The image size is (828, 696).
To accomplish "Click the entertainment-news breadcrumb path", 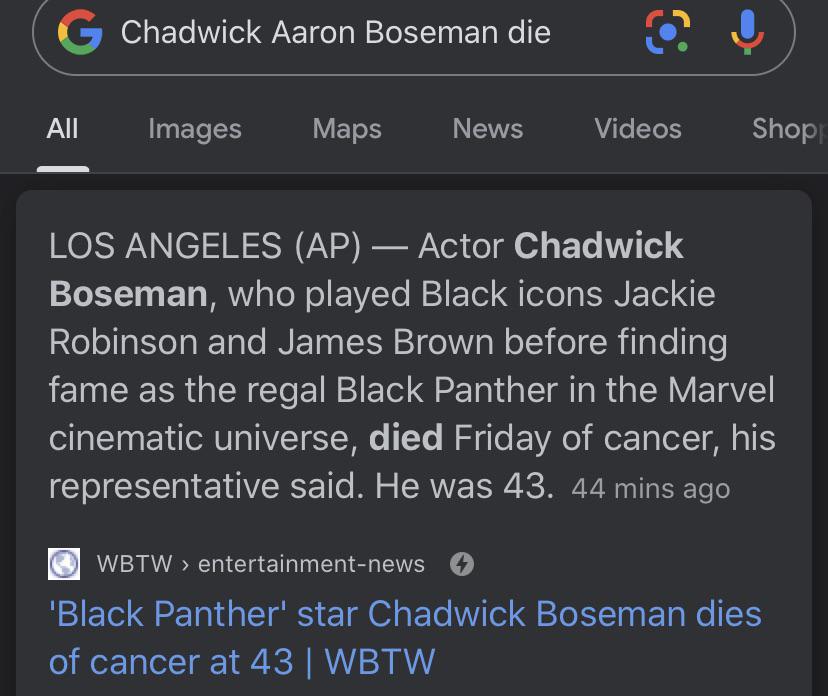I will point(311,564).
